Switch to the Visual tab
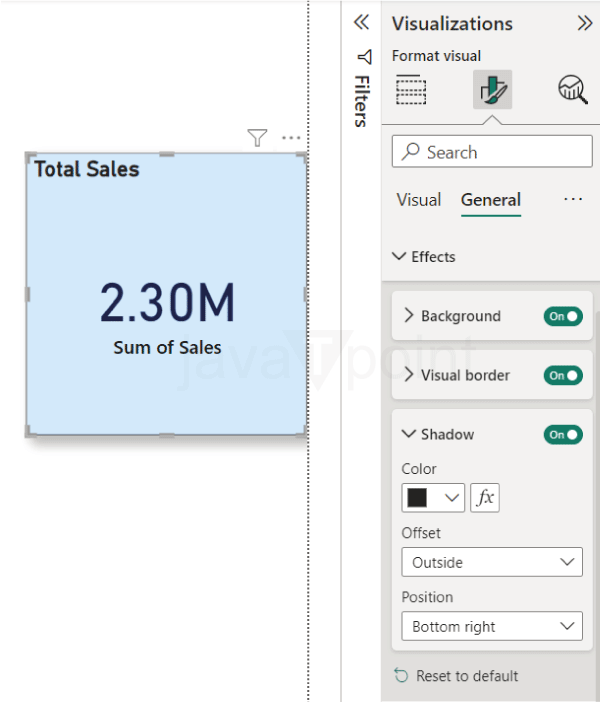The width and height of the screenshot is (600, 702). click(419, 200)
